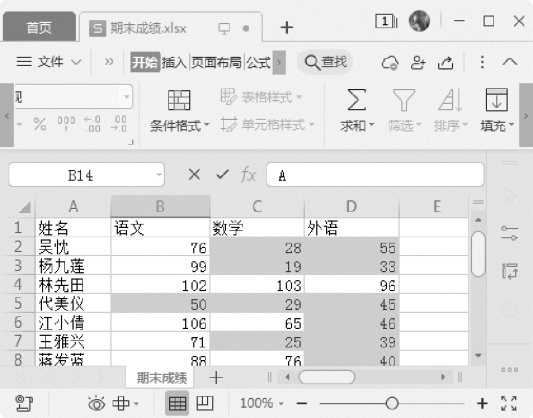The width and height of the screenshot is (533, 418).
Task: Switch to page layout view
Action: 205,403
